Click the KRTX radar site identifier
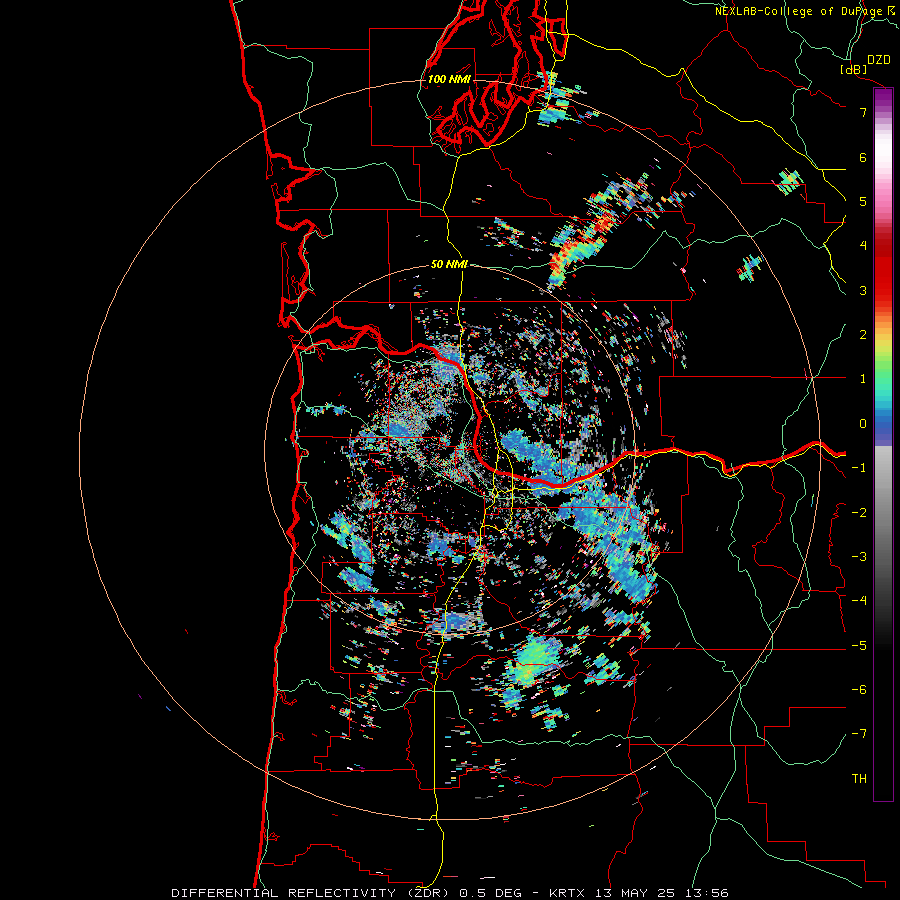 pos(568,893)
